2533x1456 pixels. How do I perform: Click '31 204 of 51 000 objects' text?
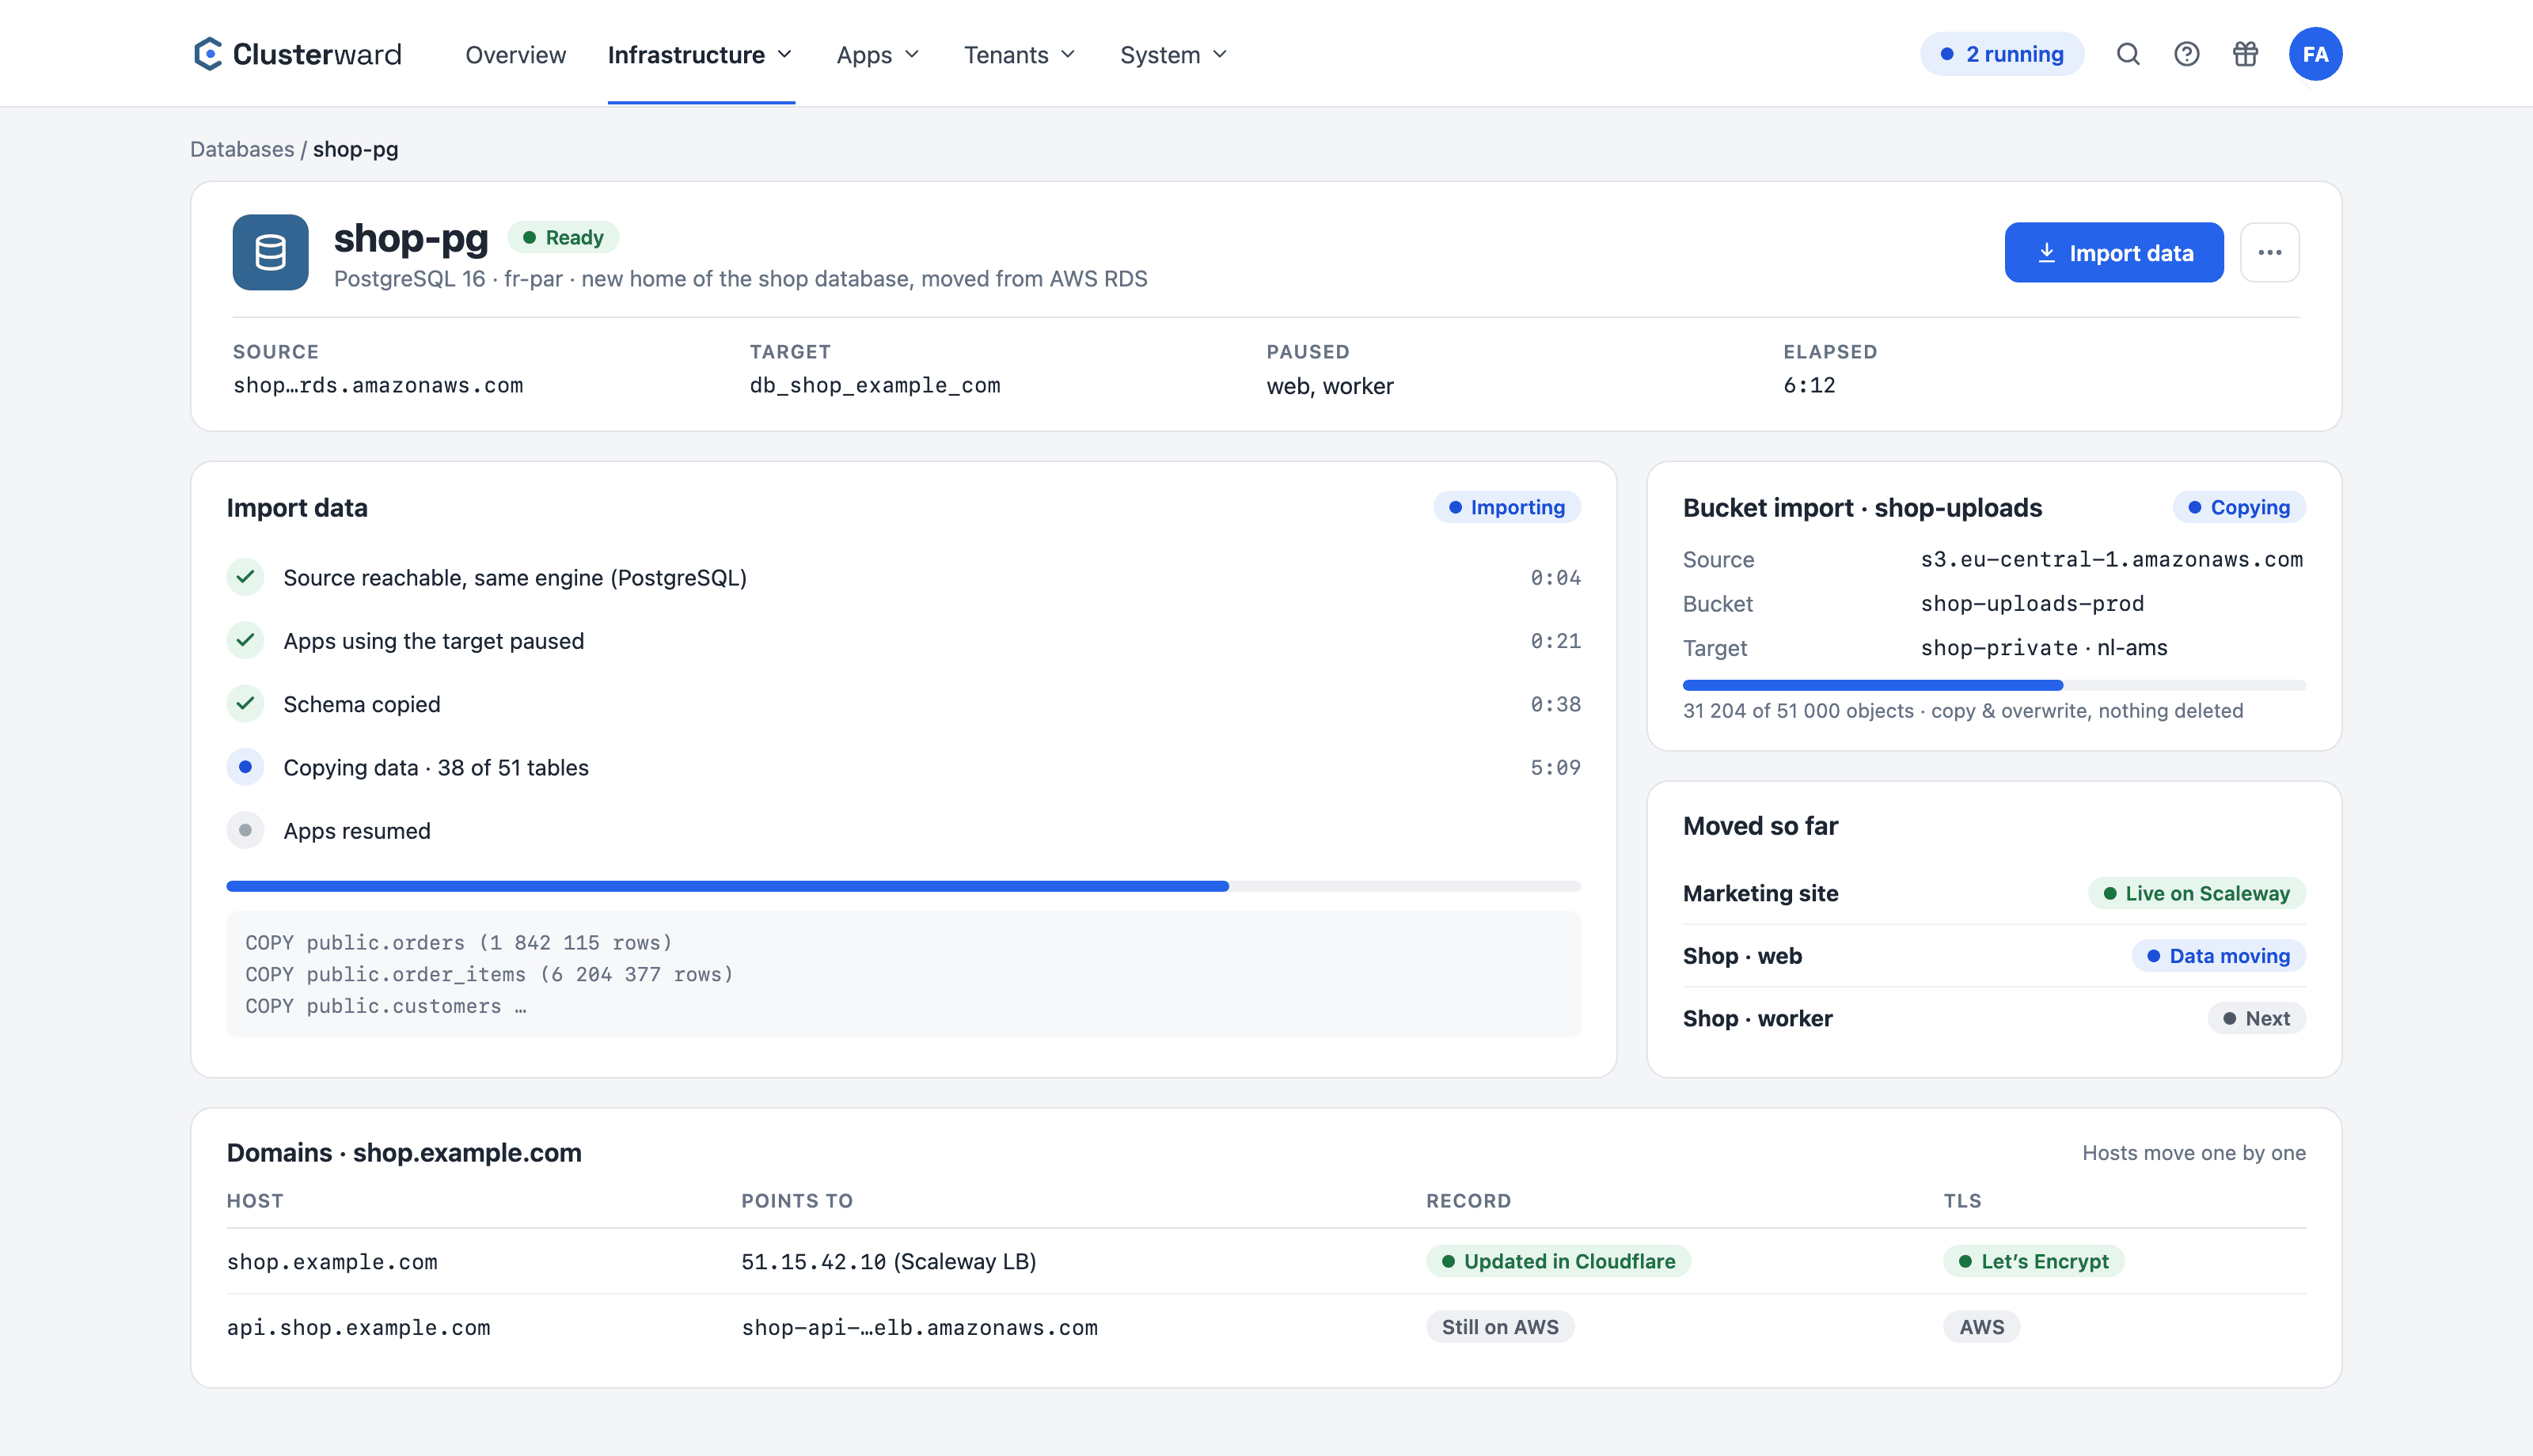click(x=1798, y=710)
